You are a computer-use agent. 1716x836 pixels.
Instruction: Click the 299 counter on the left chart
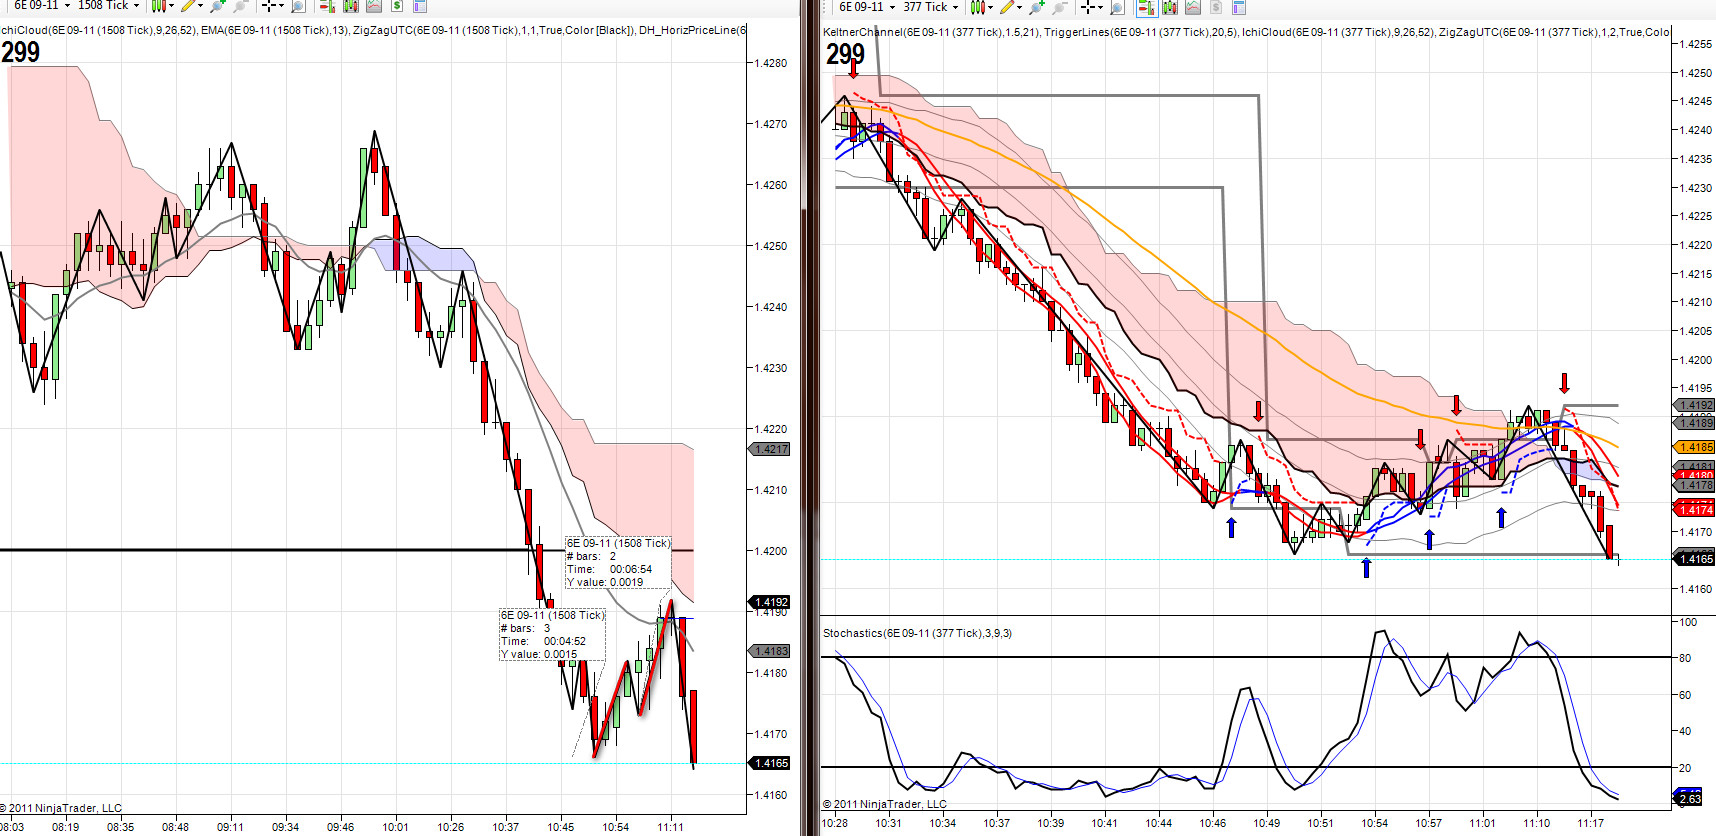tap(21, 52)
